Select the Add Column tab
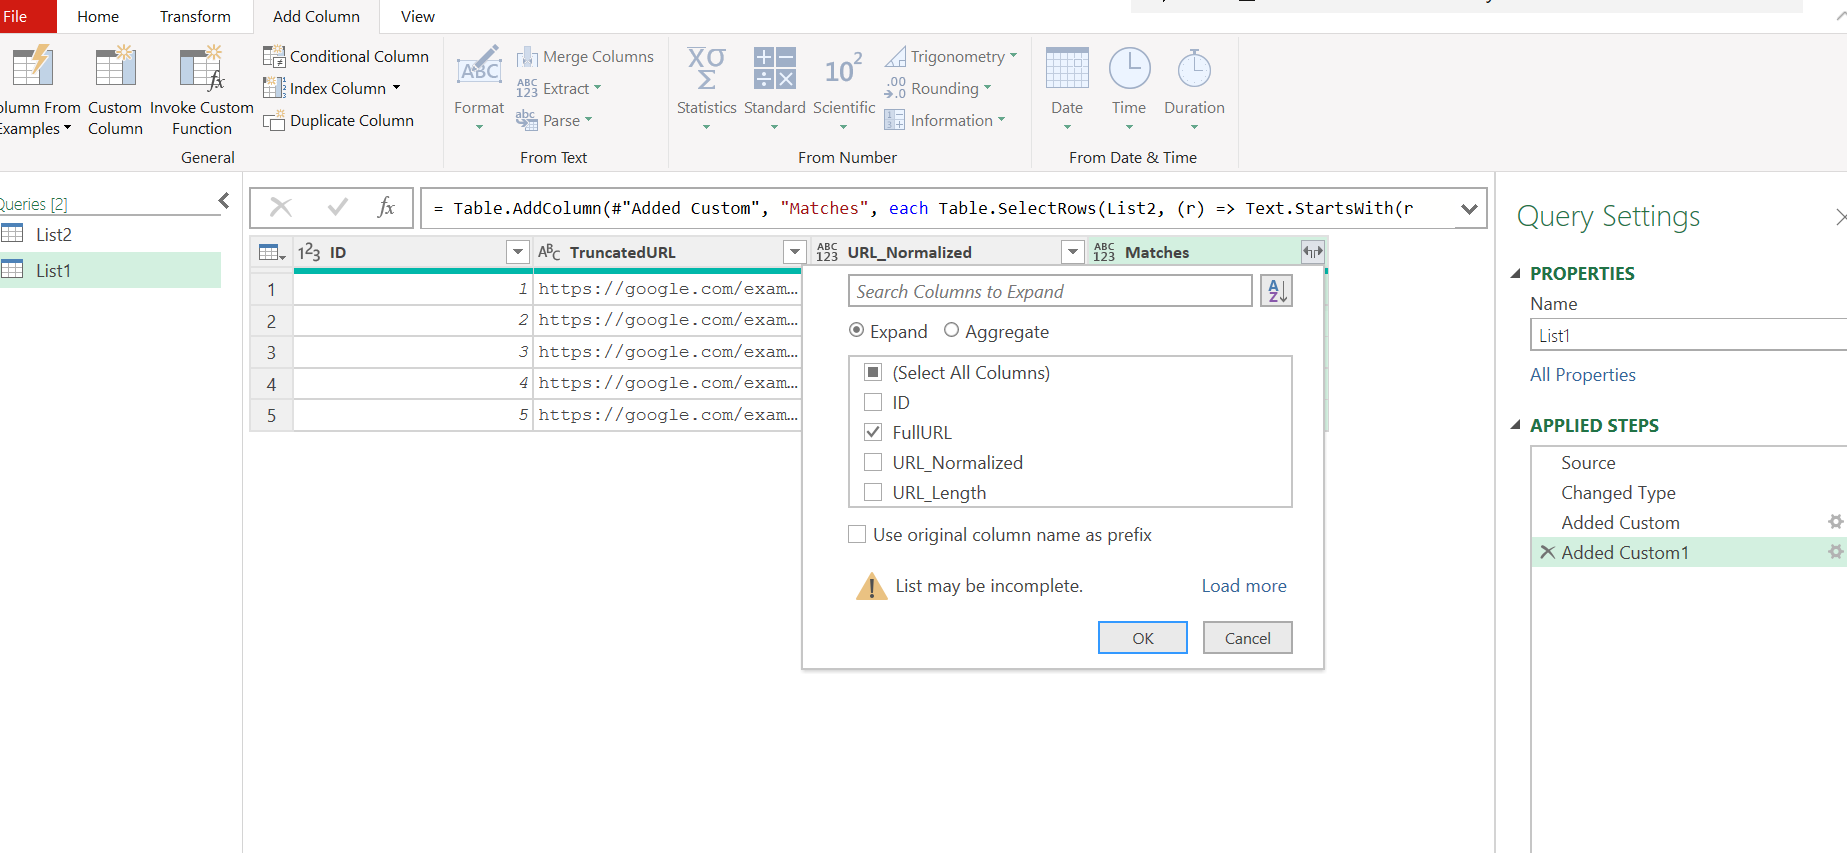 tap(316, 16)
